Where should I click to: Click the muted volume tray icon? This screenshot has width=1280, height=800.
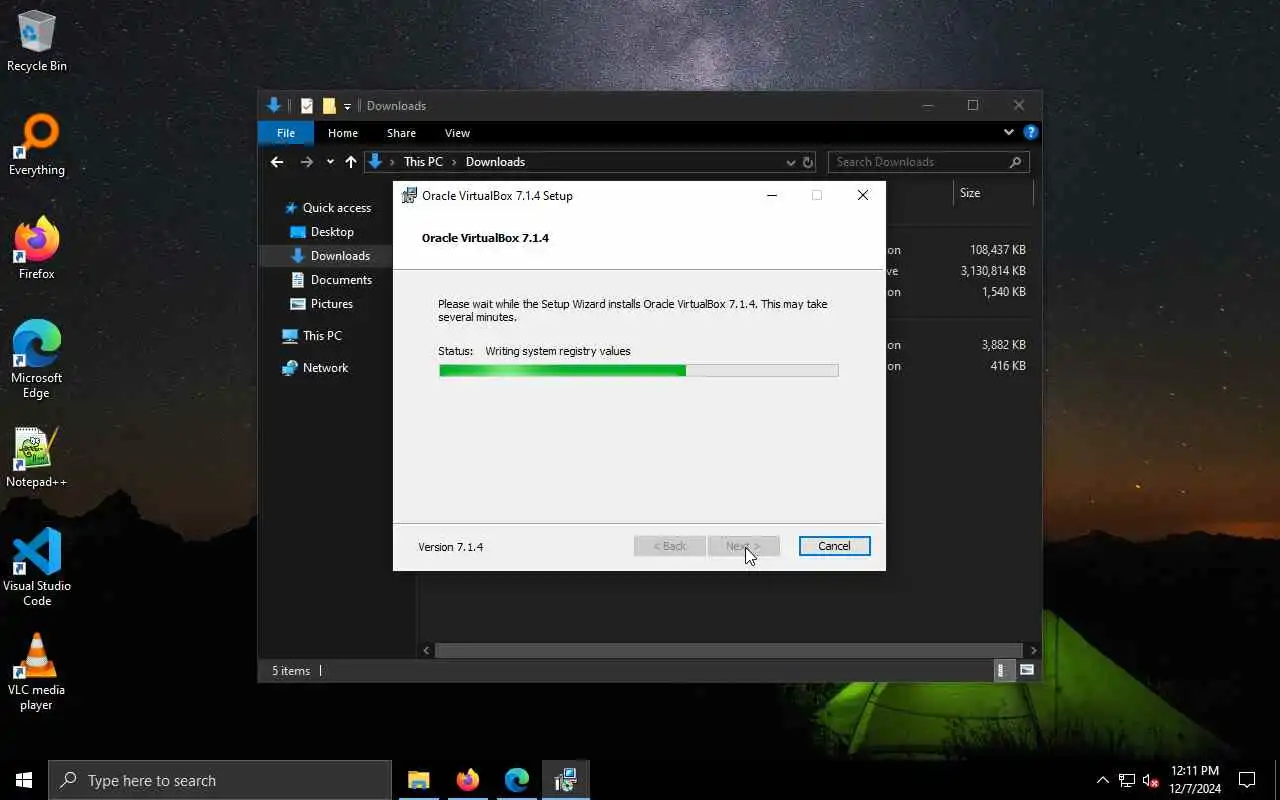pyautogui.click(x=1150, y=780)
